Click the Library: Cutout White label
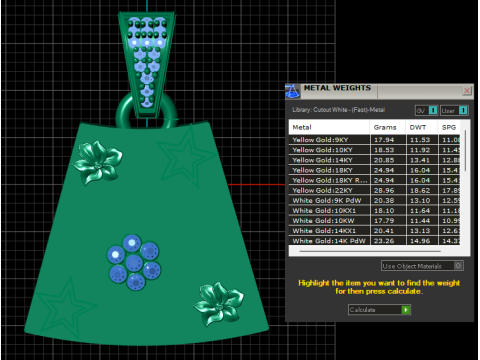480x360 pixels. (x=338, y=110)
